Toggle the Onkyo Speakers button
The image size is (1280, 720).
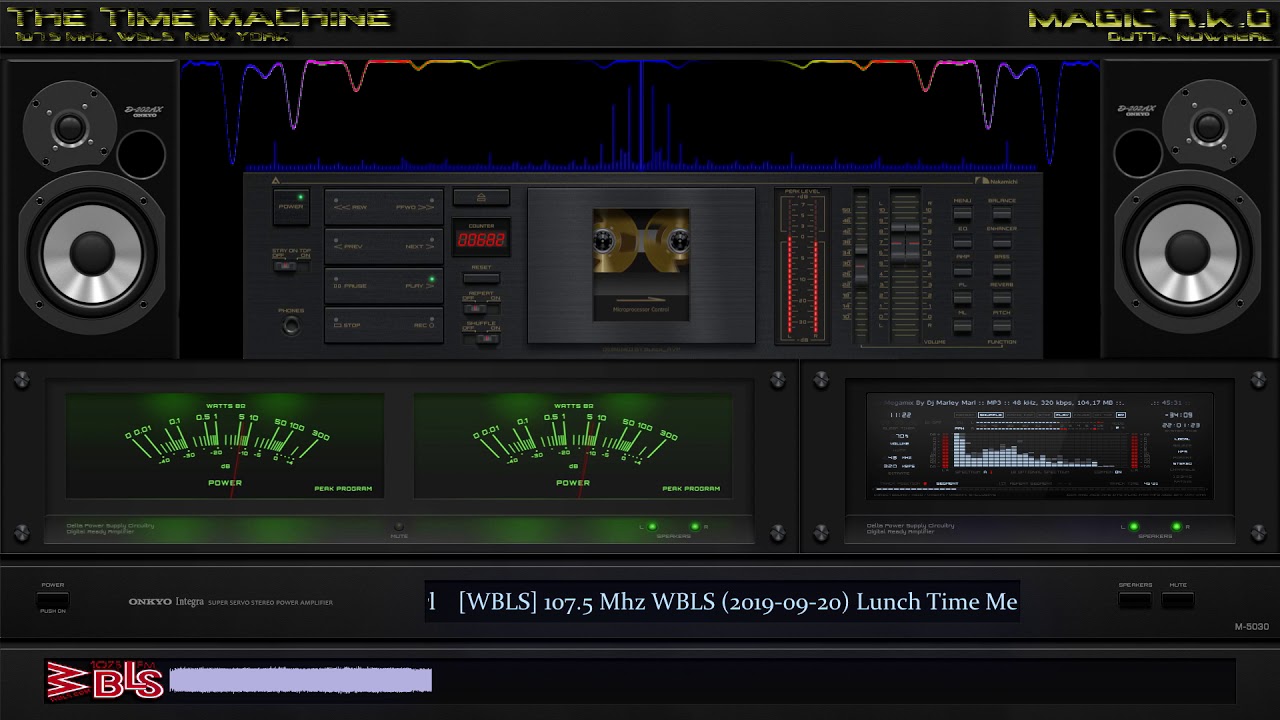pos(1135,600)
